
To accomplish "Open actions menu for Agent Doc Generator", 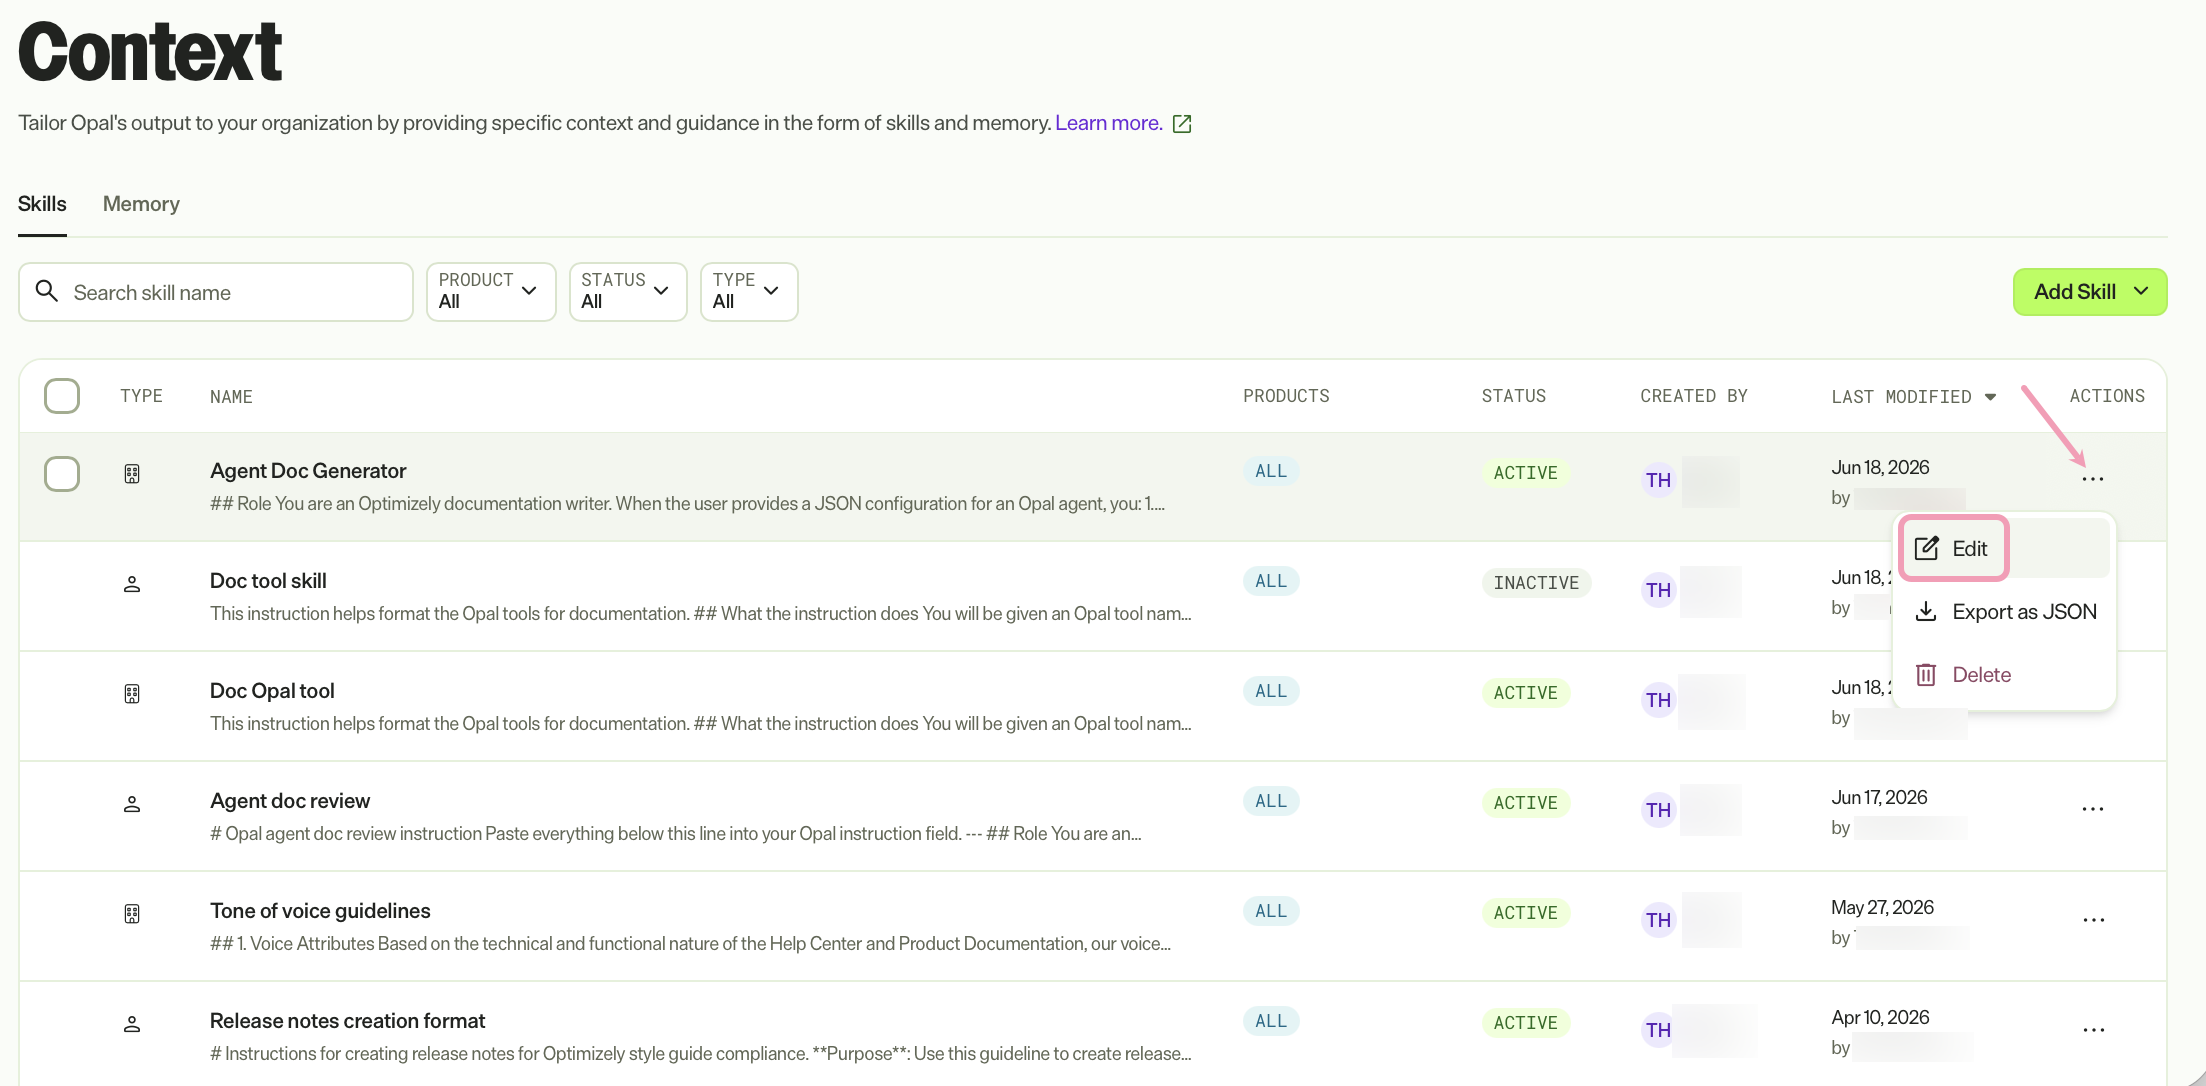I will tap(2092, 479).
